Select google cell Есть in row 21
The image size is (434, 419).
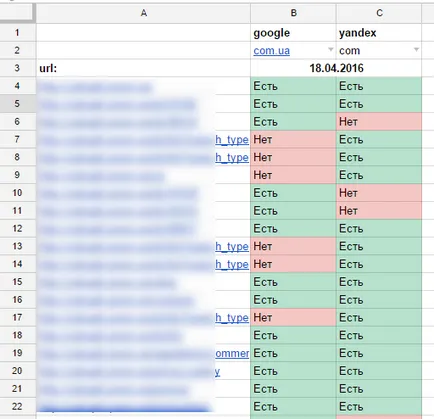[x=293, y=389]
